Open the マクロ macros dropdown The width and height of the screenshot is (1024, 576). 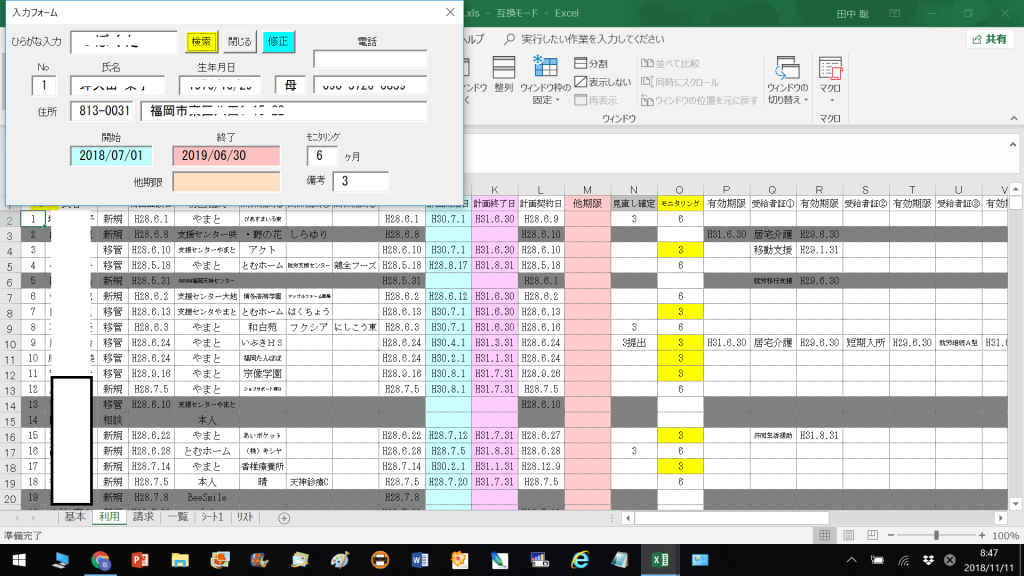pyautogui.click(x=830, y=88)
